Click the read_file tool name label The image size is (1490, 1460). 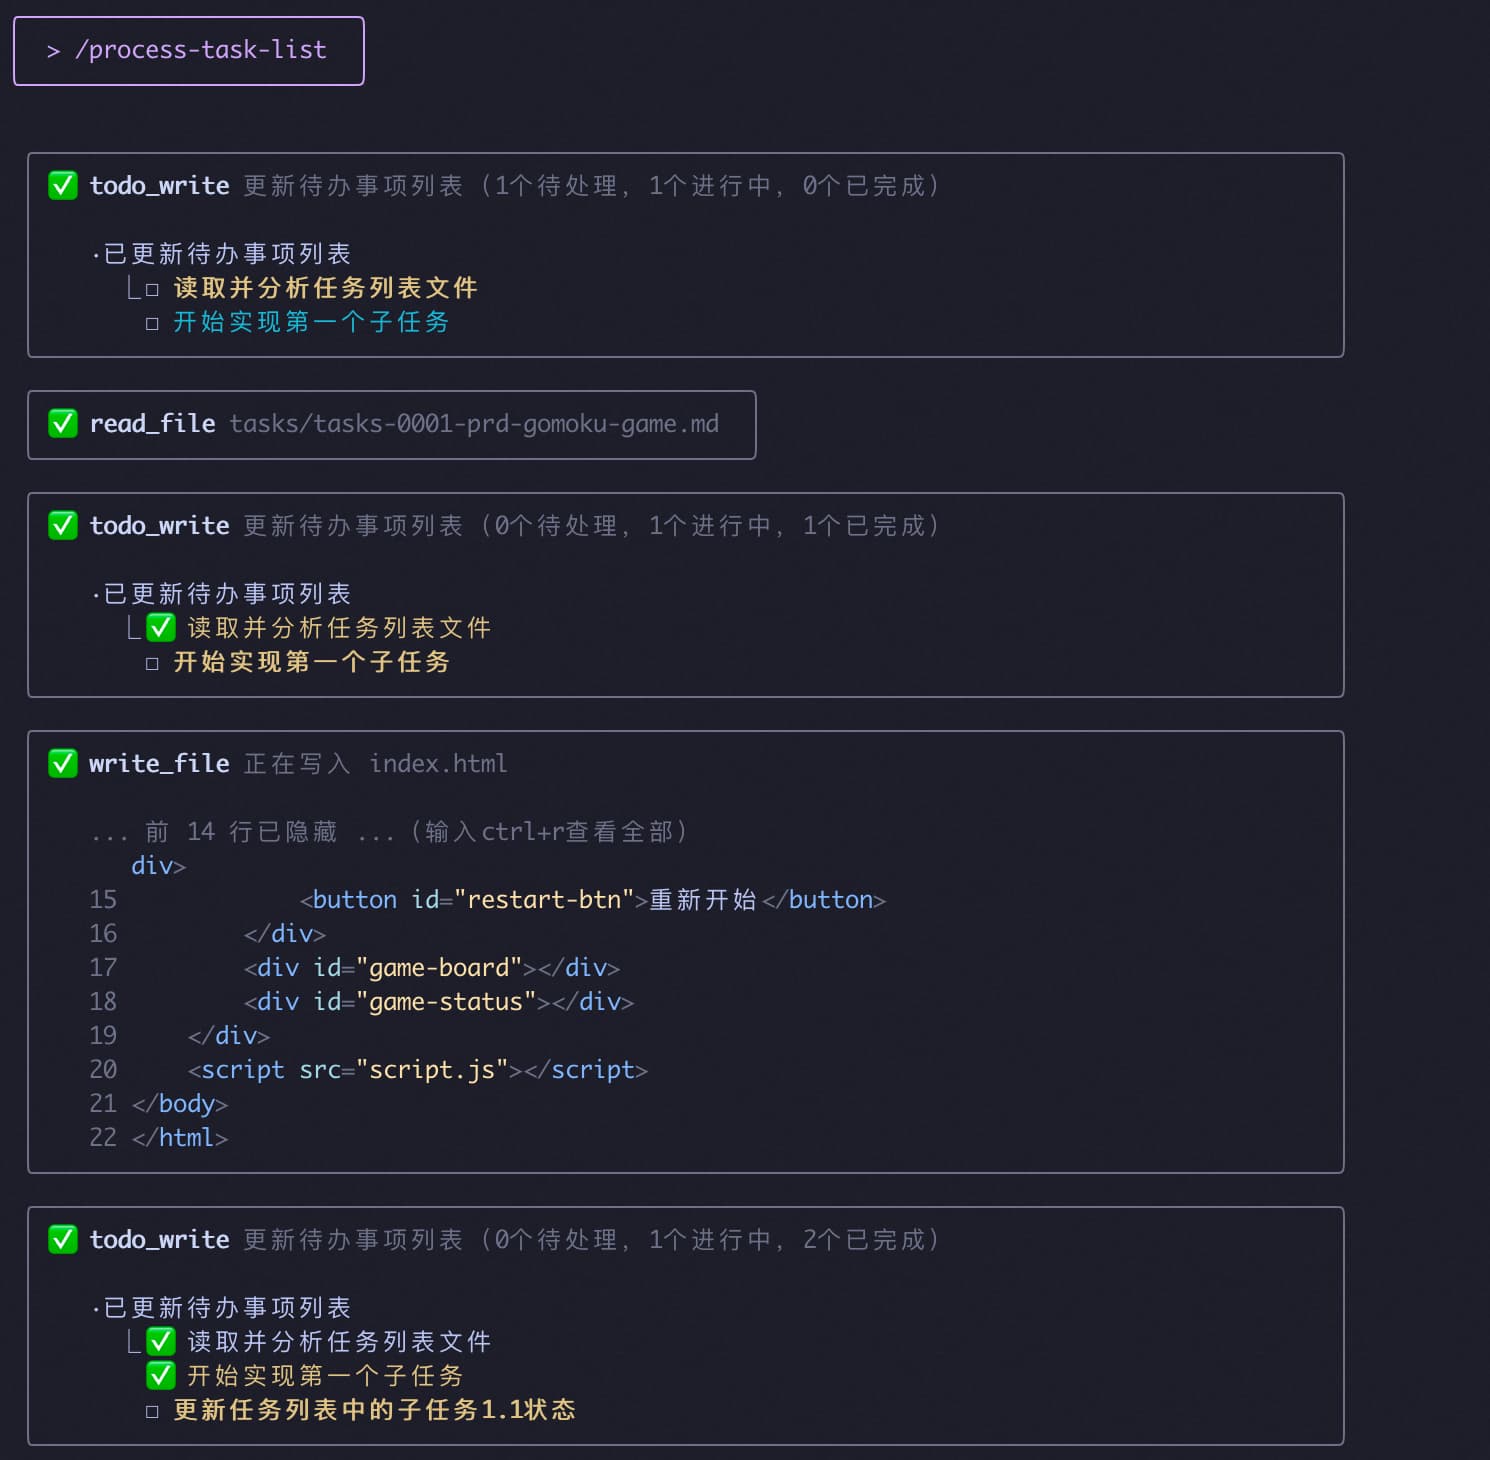152,424
